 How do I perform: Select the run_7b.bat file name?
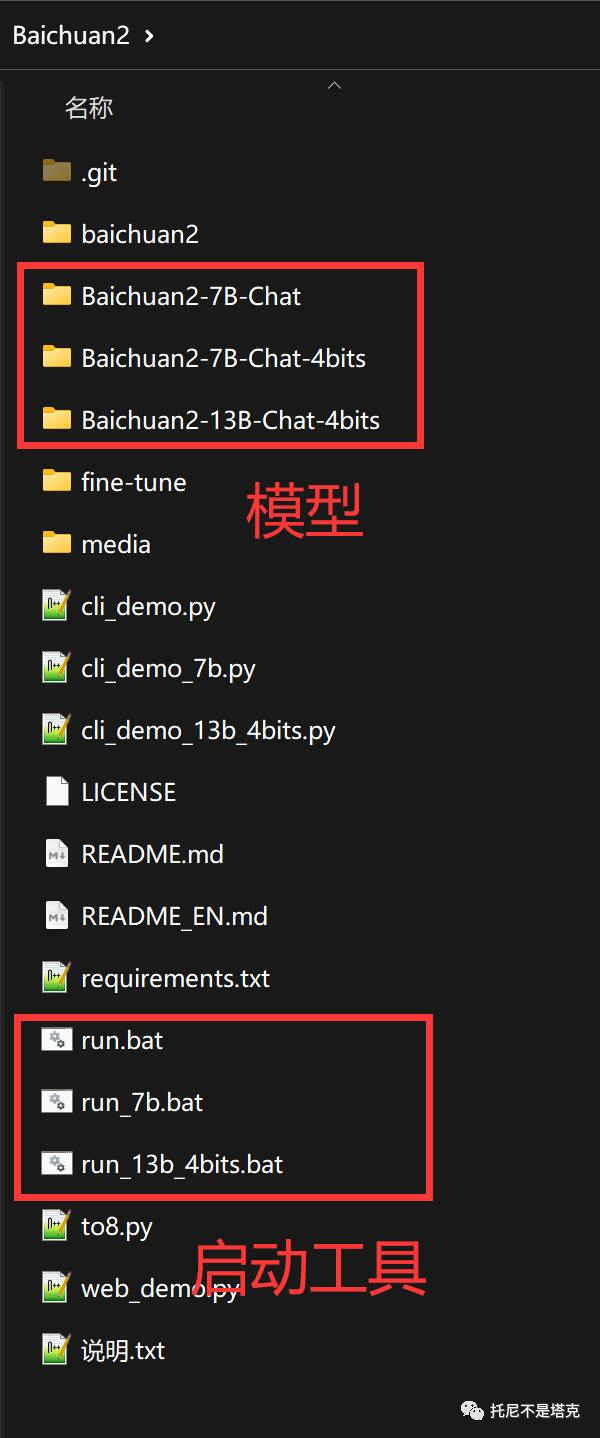142,1102
